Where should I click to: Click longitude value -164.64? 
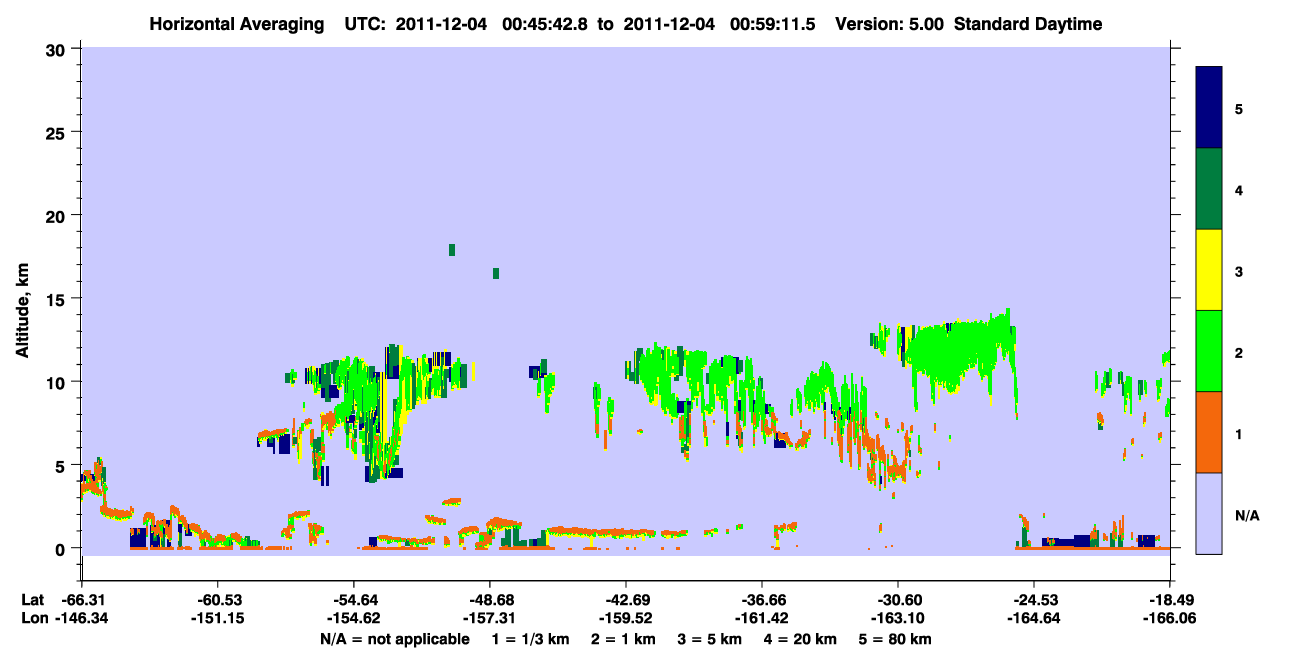1034,618
